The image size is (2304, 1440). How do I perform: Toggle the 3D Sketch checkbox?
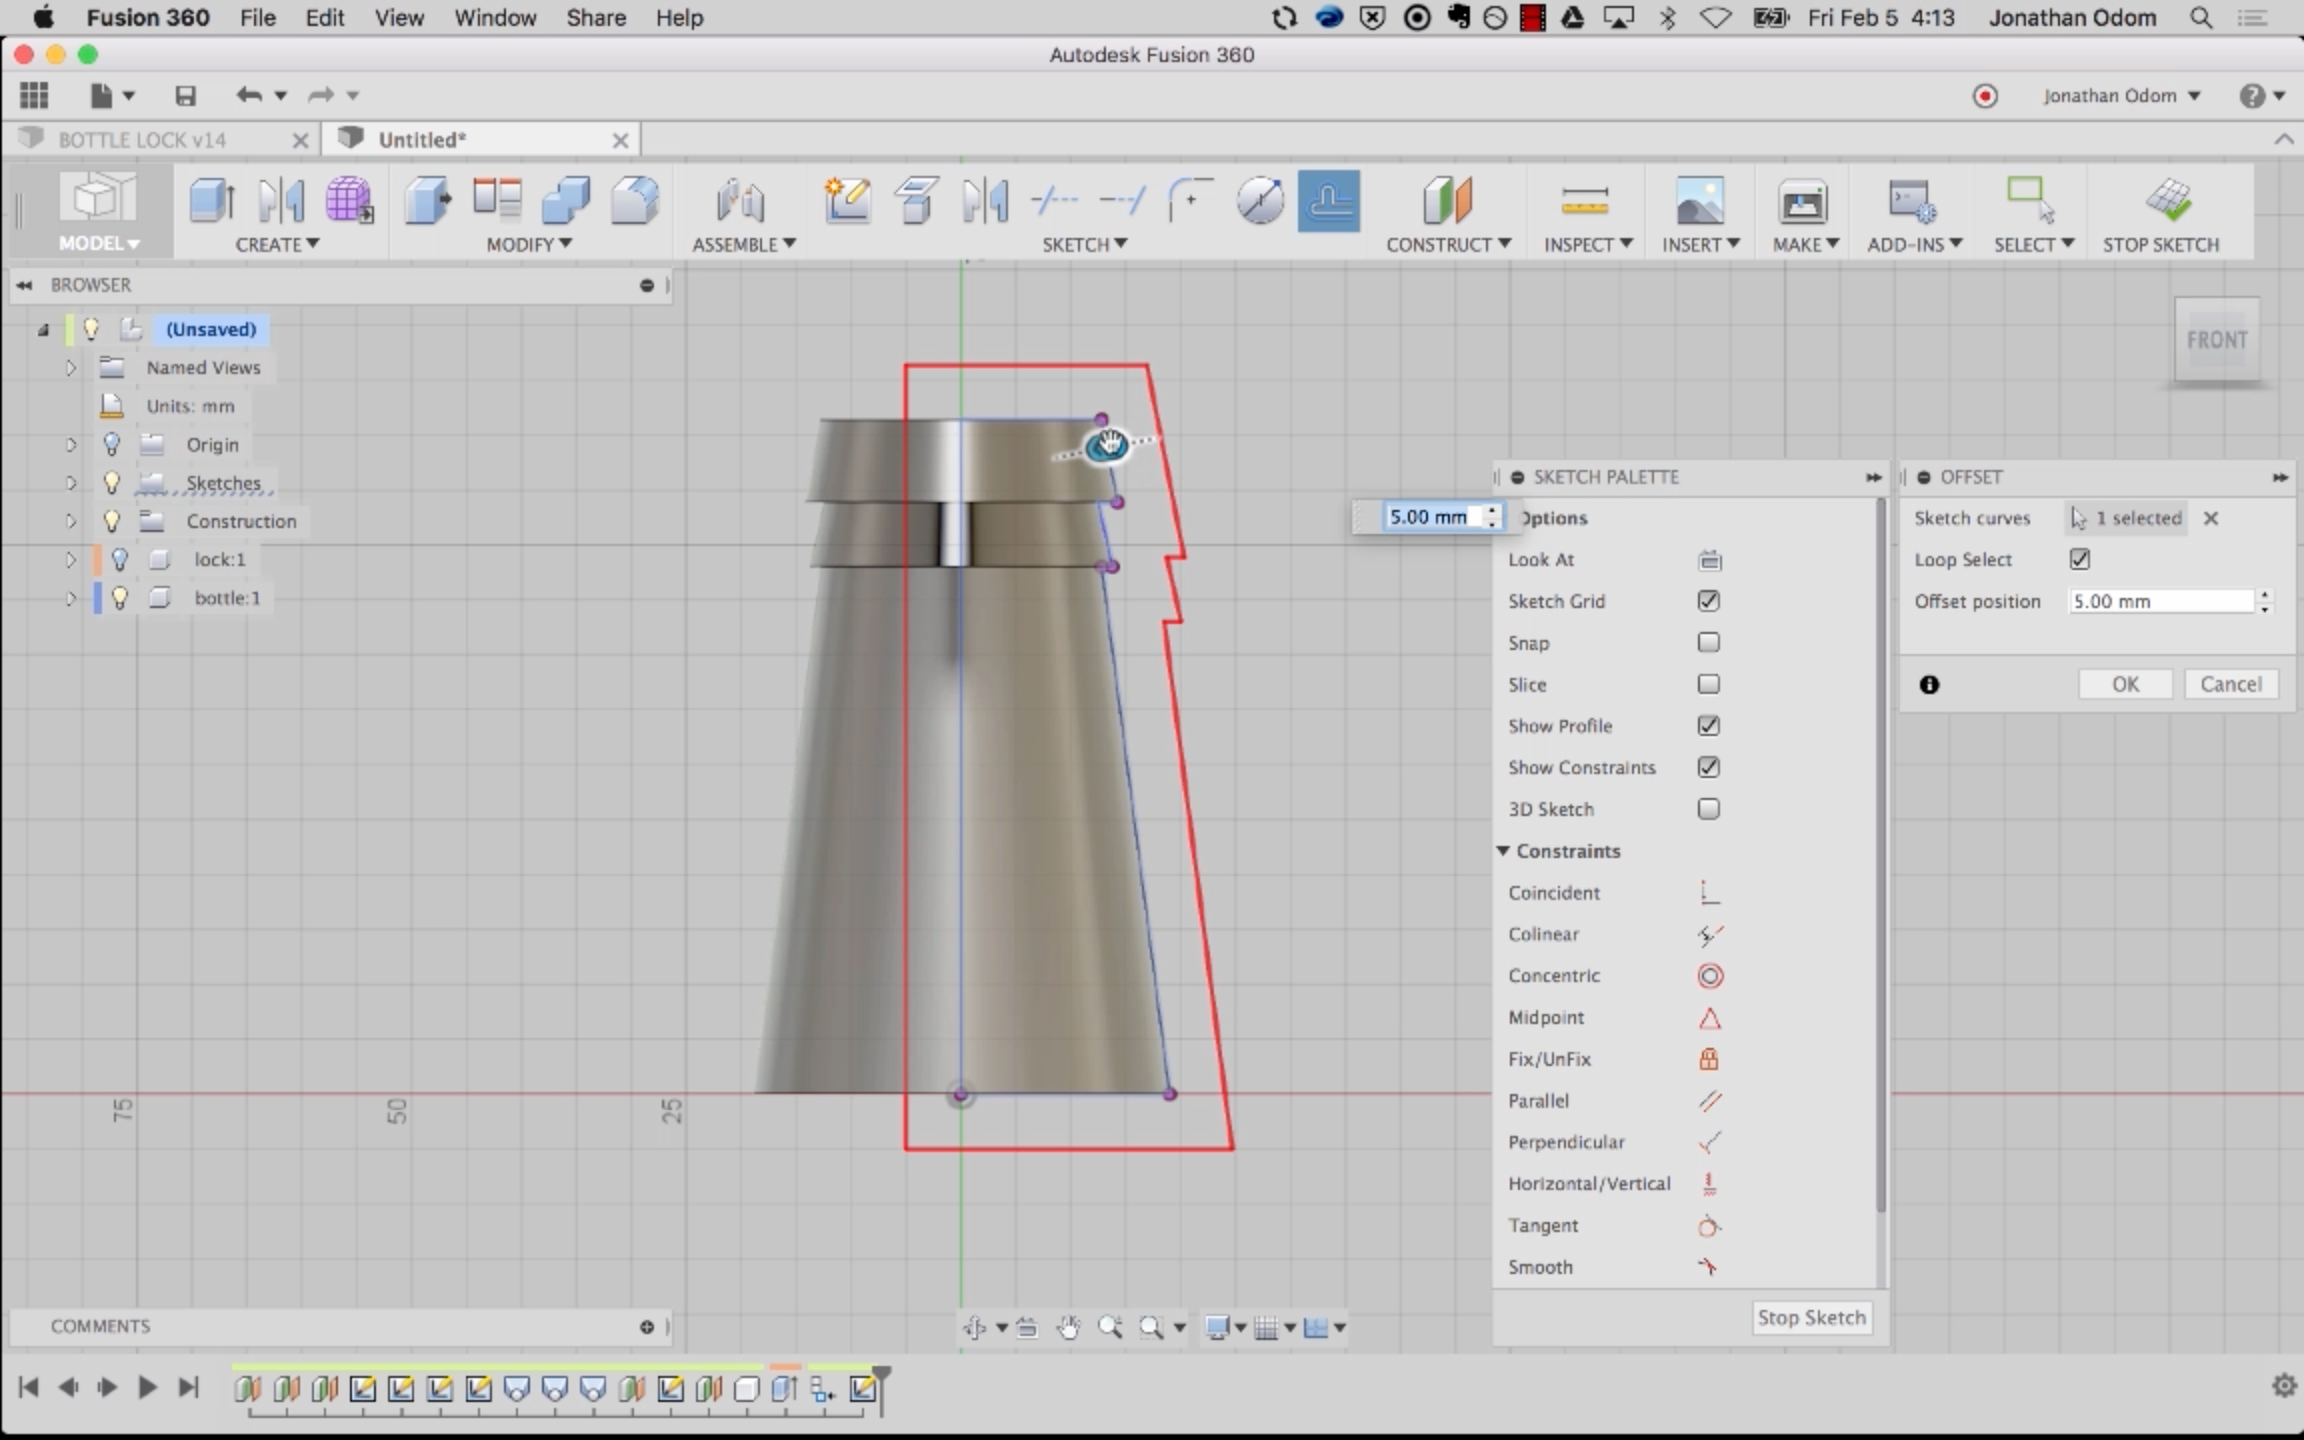pos(1708,809)
